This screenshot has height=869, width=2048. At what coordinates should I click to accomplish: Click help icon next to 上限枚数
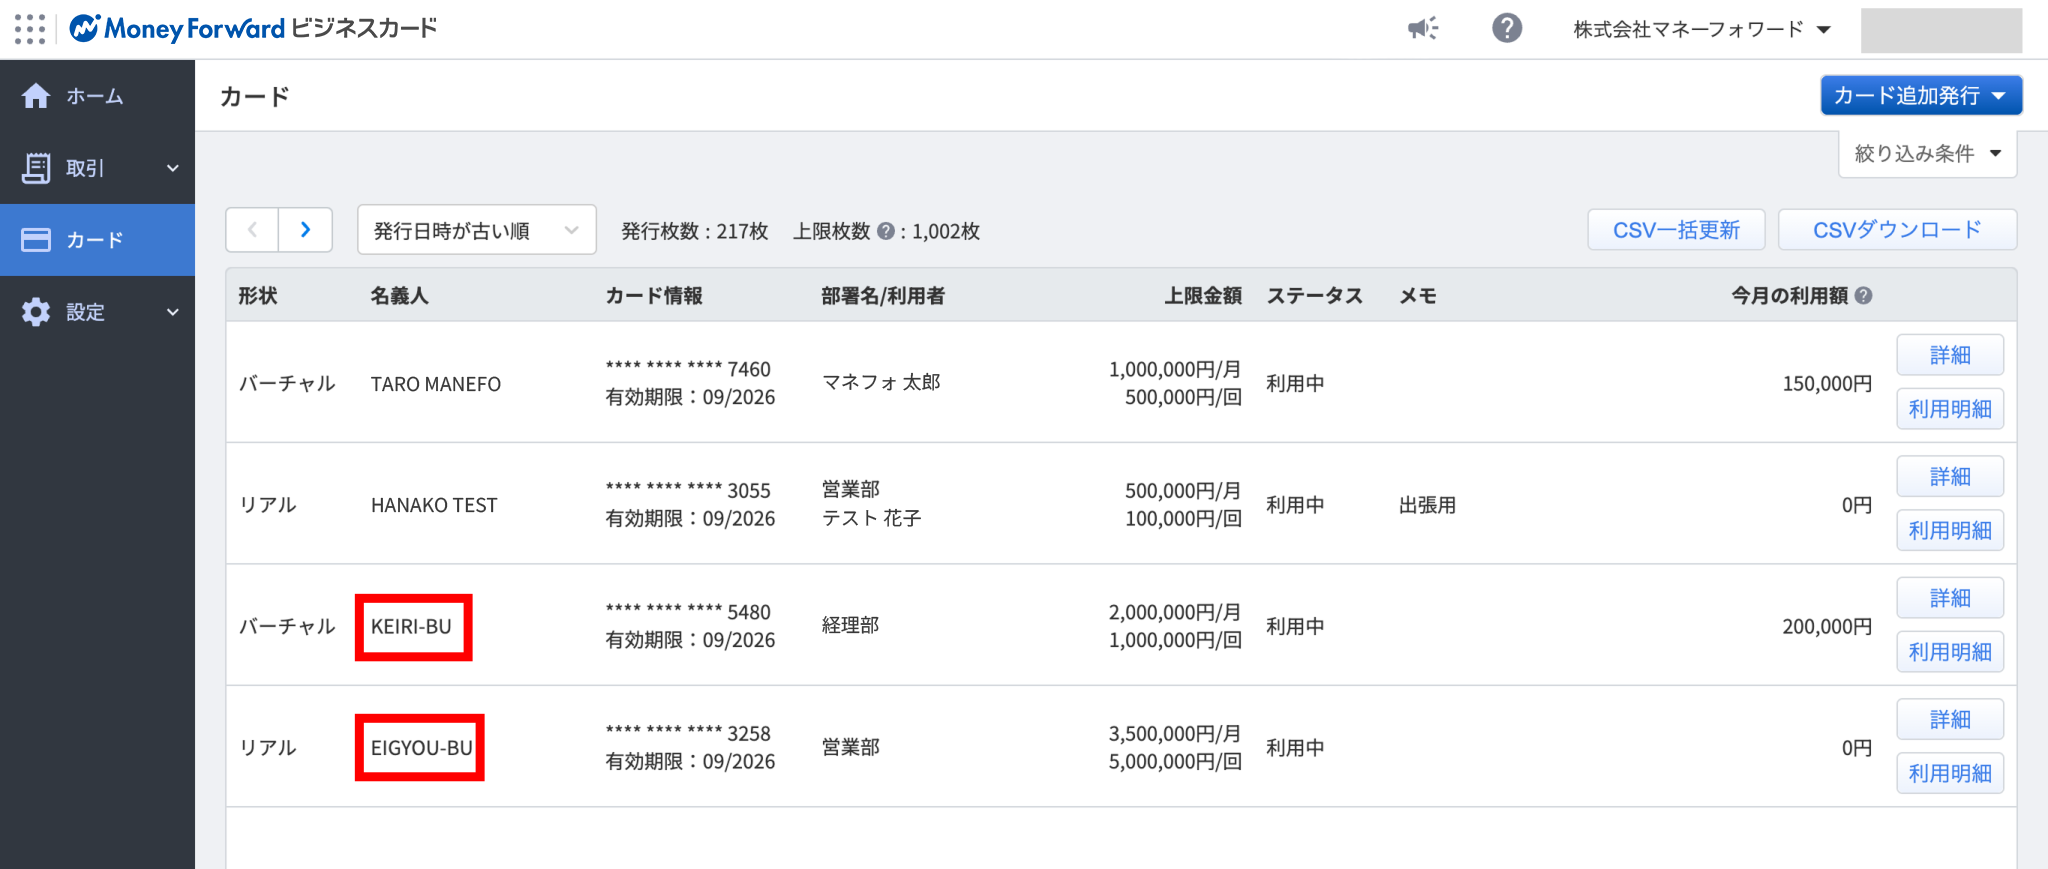885,231
